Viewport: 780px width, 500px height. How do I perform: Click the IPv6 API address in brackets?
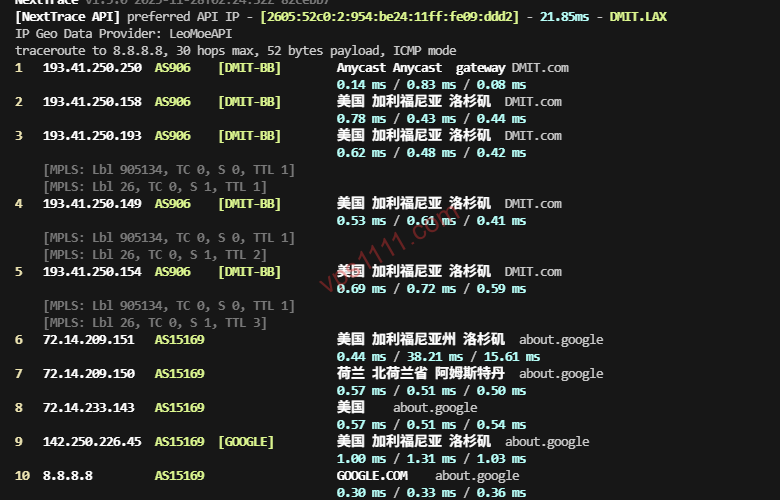pos(390,17)
